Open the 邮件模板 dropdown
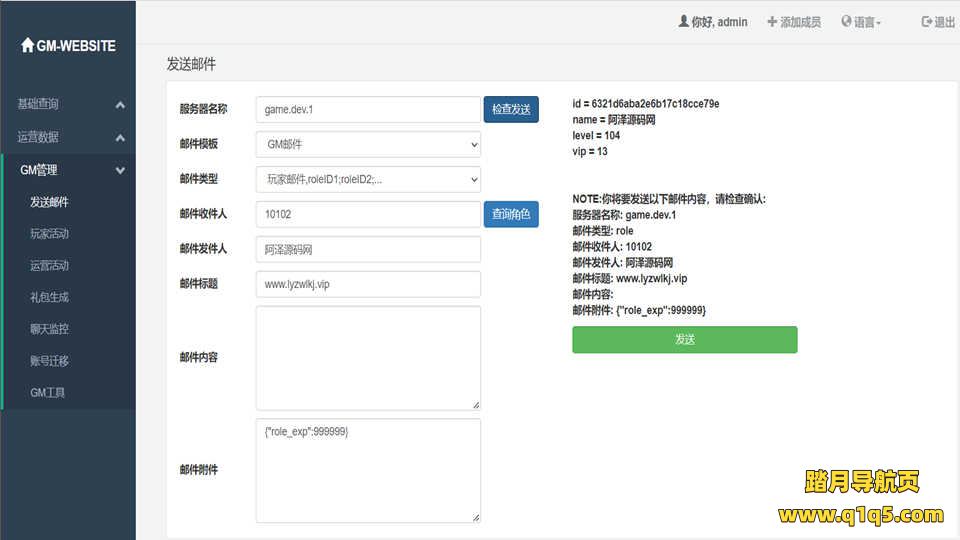The height and width of the screenshot is (540, 960). click(x=368, y=144)
